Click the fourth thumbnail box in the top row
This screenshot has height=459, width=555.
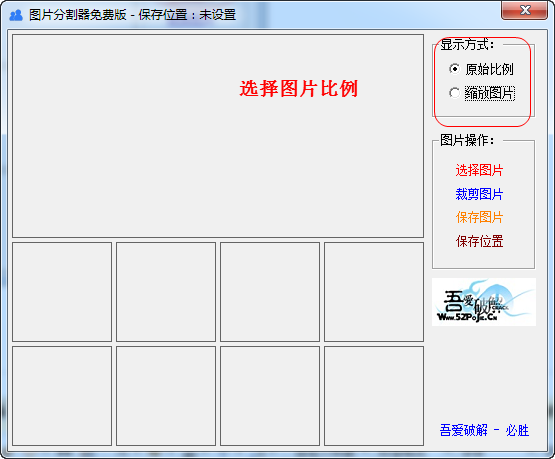click(x=374, y=292)
